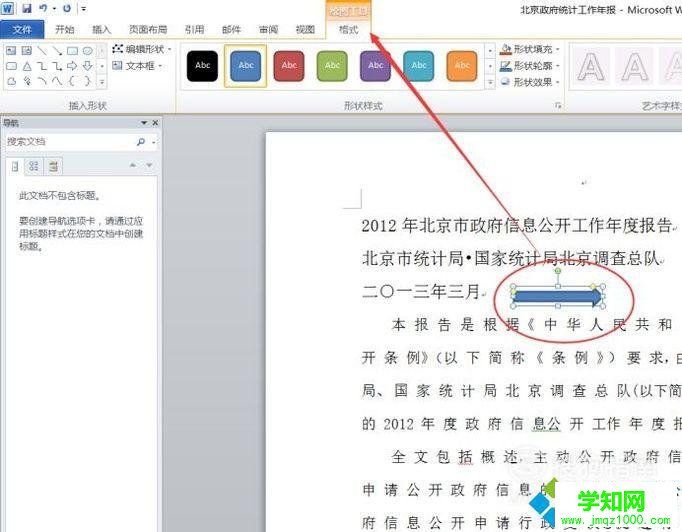Switch to the 页面布局 ribbon tab
Screen dimensions: 682x532
148,30
